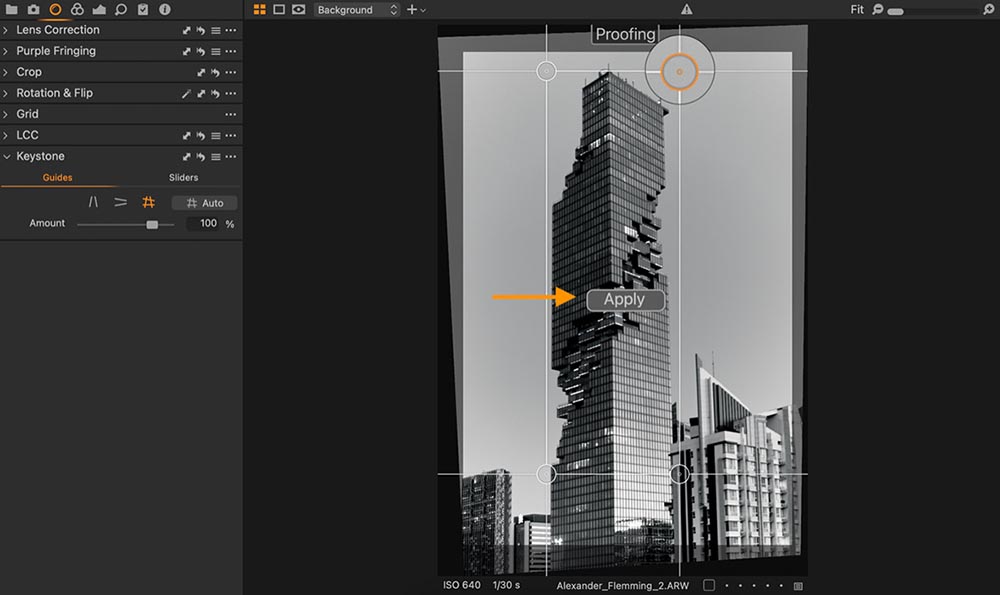Select the Lens circle tool tab
1000x595 pixels.
55,10
